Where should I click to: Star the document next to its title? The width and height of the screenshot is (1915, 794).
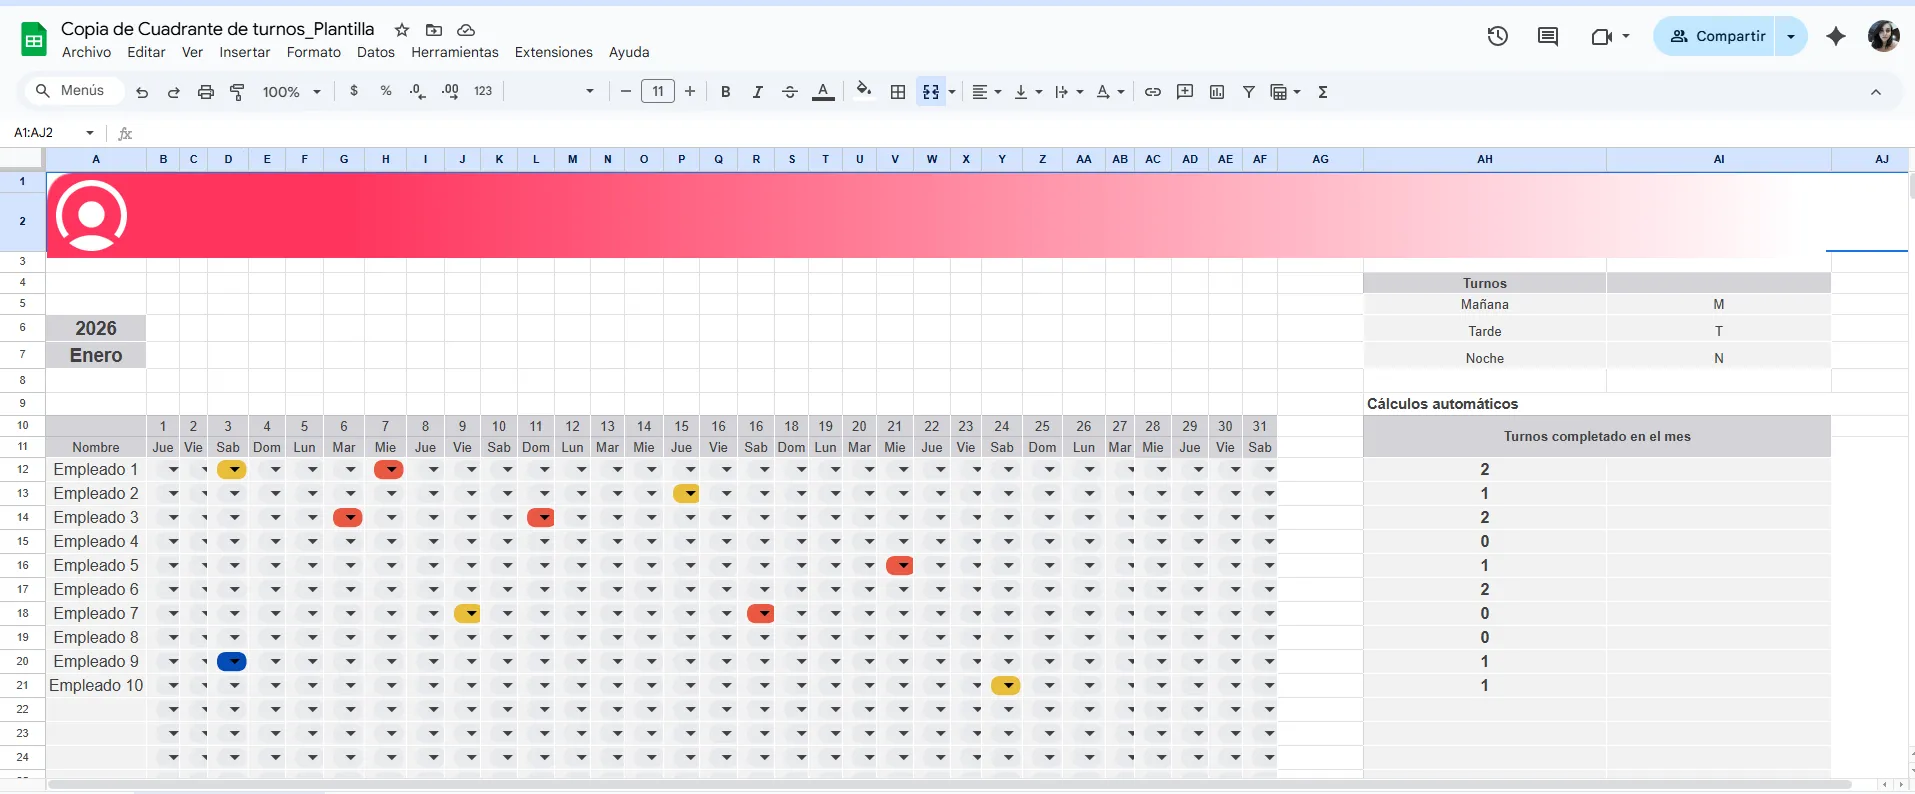coord(402,30)
